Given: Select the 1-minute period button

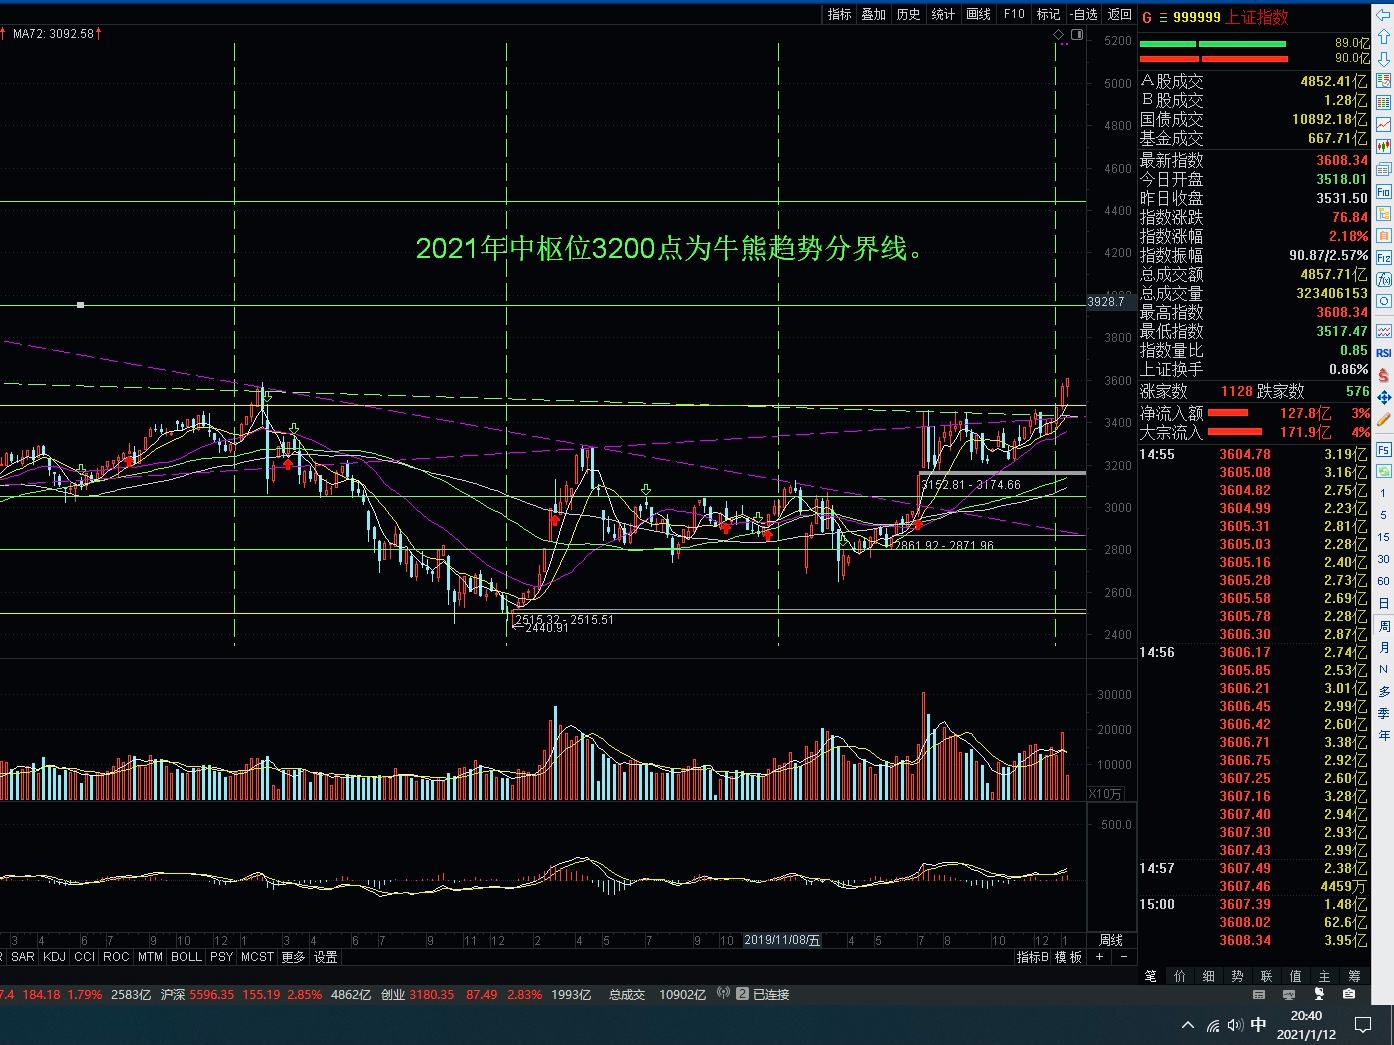Looking at the screenshot, I should [x=1384, y=493].
